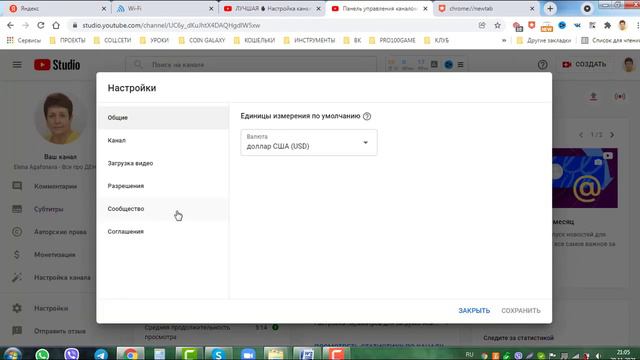Close settings with the ЗАКРЫТЬ button
Image resolution: width=640 pixels, height=360 pixels.
click(x=474, y=311)
